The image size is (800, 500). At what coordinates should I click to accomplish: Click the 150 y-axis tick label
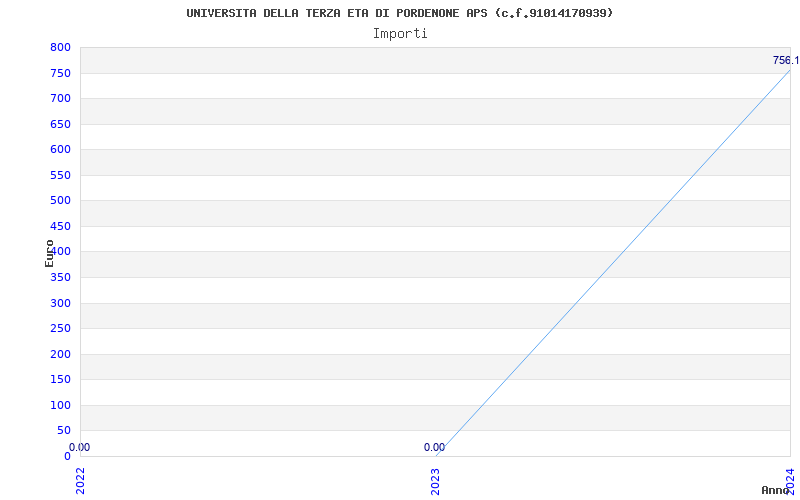(60, 380)
